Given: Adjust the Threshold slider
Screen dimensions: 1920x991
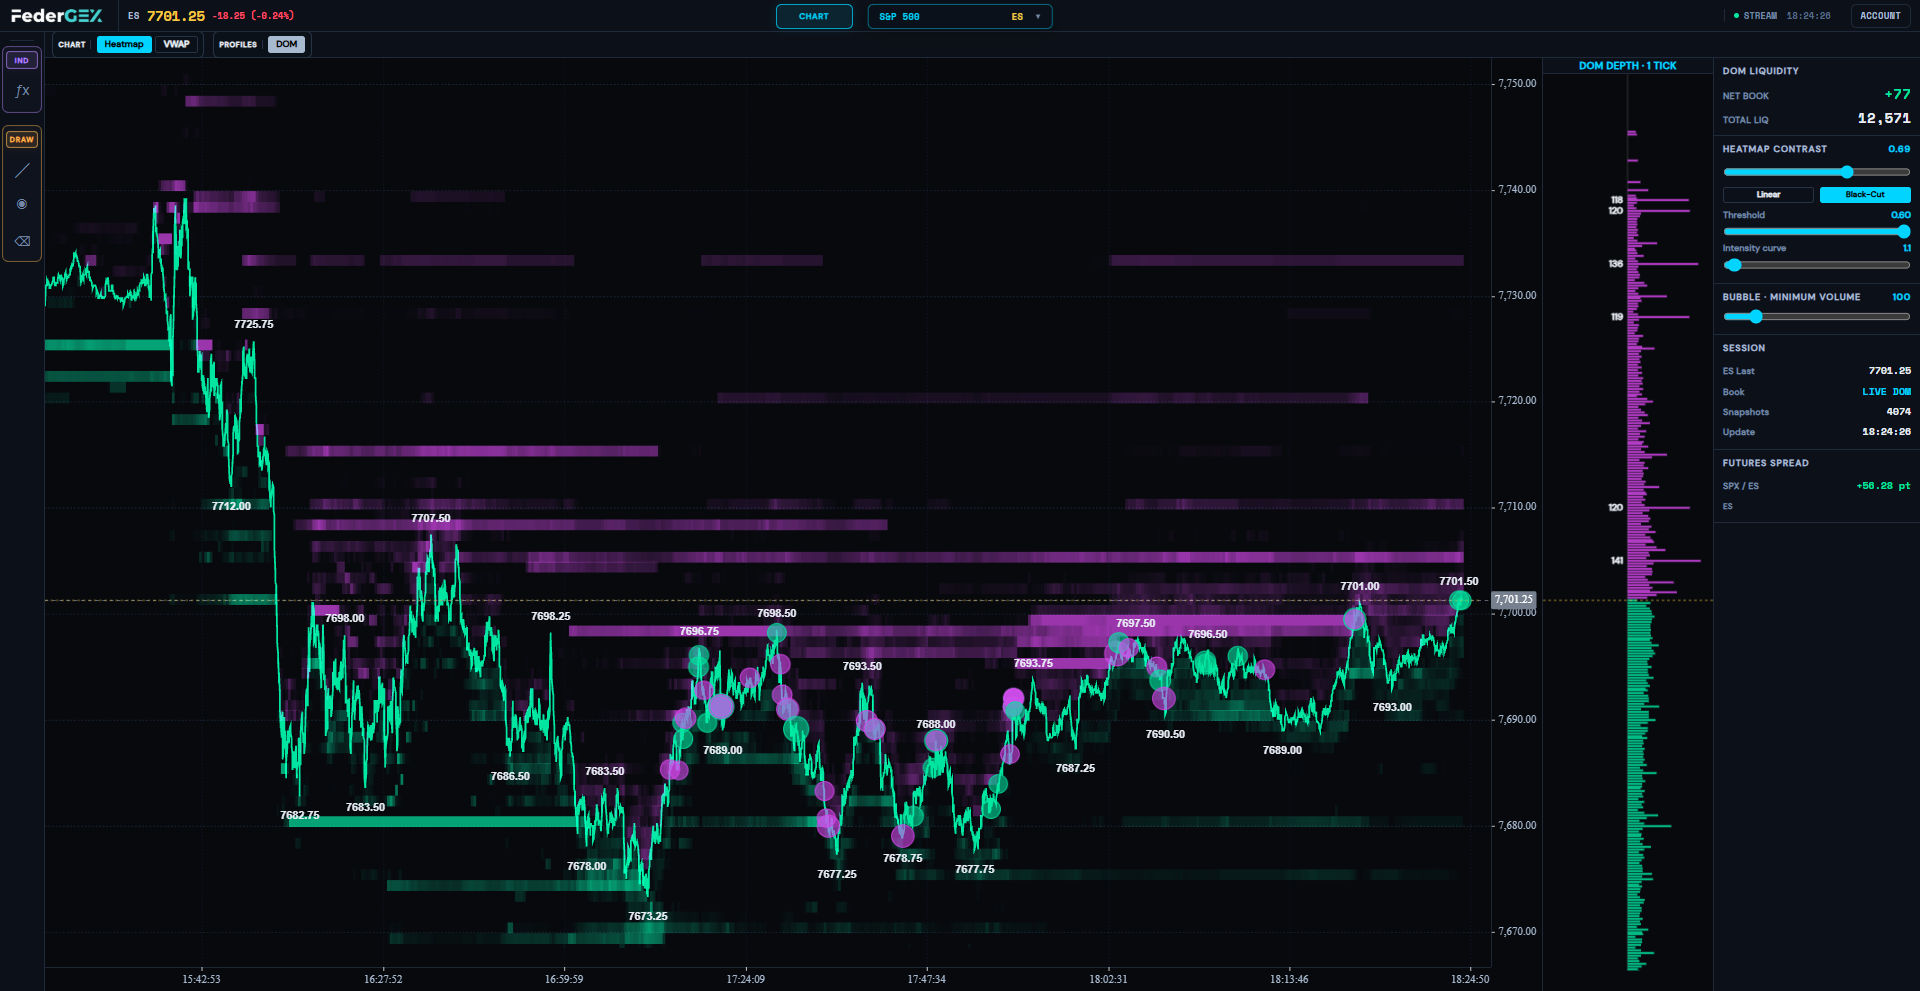Looking at the screenshot, I should [1816, 231].
